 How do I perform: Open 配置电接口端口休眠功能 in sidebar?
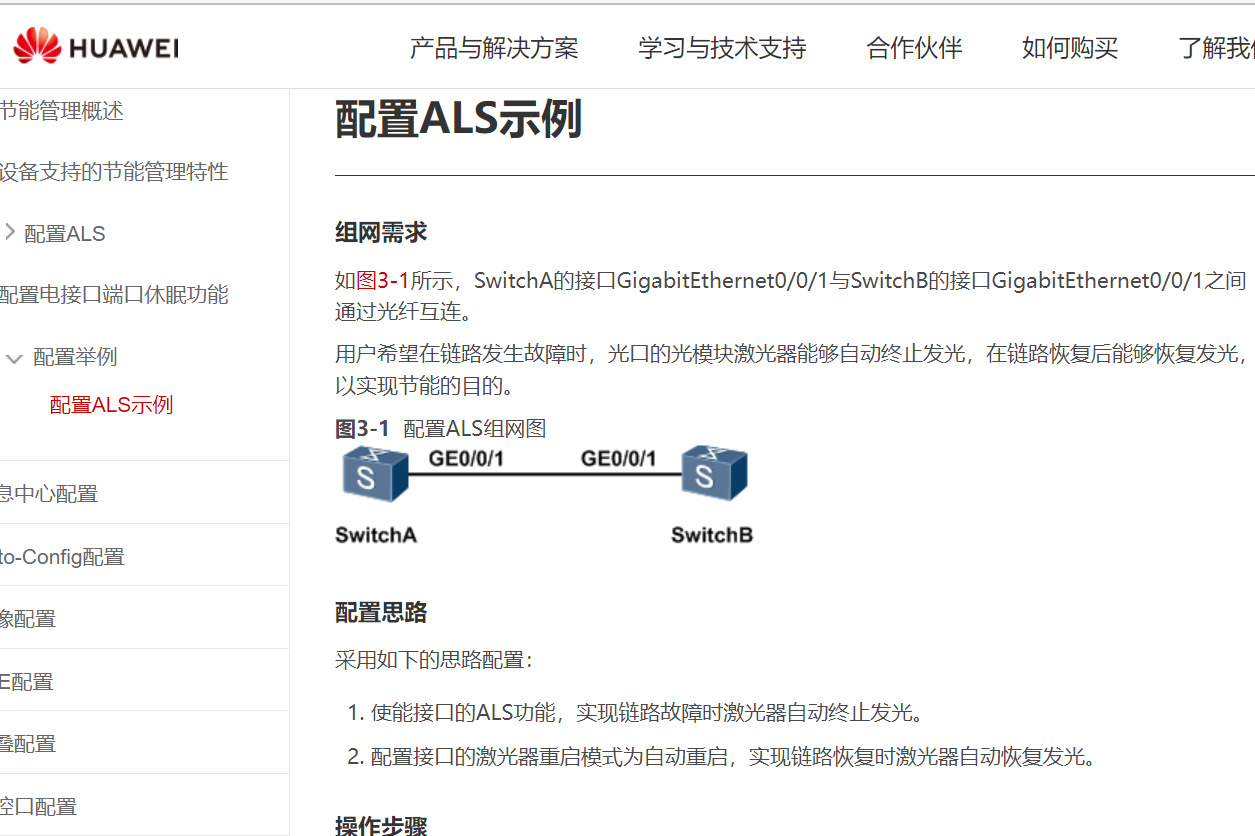114,295
